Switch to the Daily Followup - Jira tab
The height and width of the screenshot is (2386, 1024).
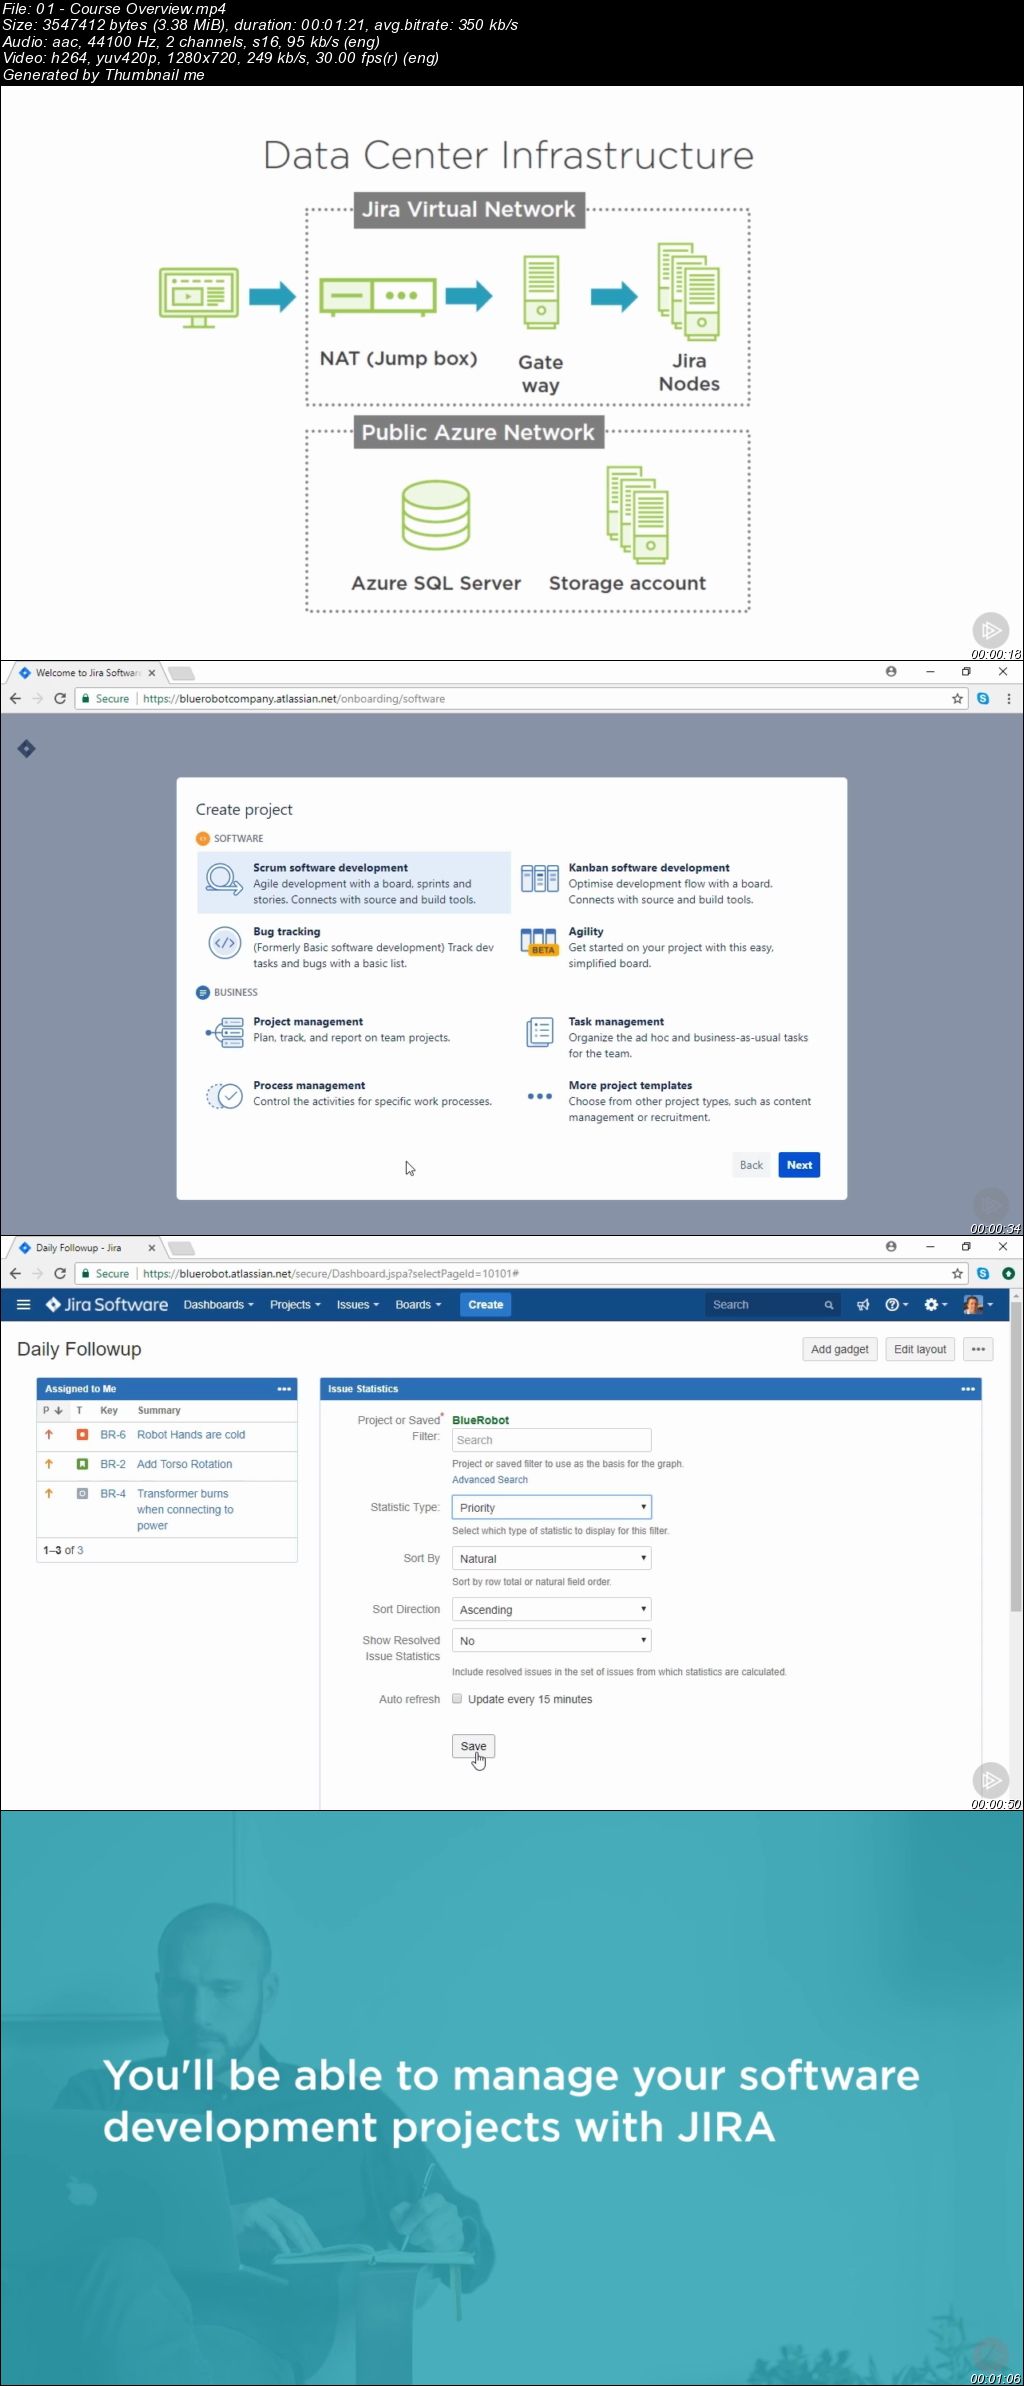point(88,1248)
